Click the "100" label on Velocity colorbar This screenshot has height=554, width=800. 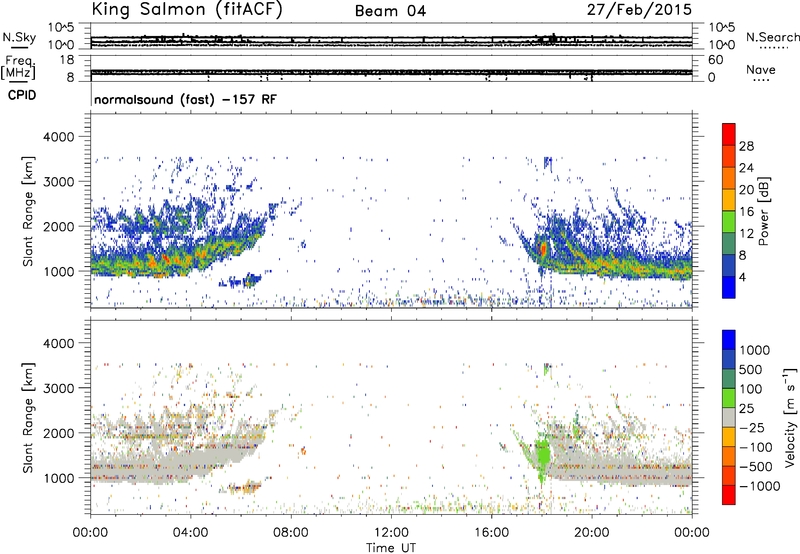(x=753, y=389)
